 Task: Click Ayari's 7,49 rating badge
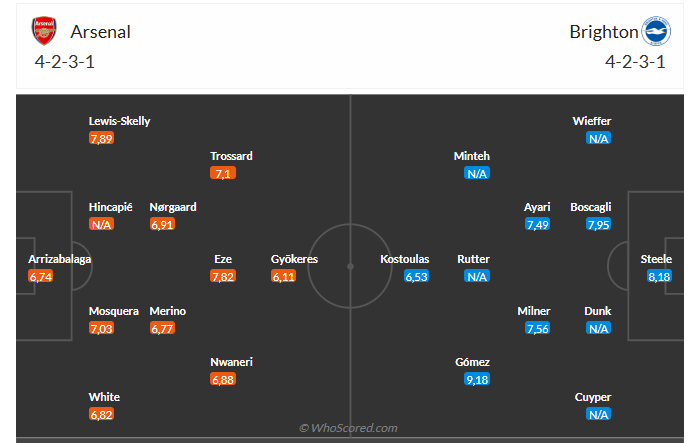(x=538, y=225)
